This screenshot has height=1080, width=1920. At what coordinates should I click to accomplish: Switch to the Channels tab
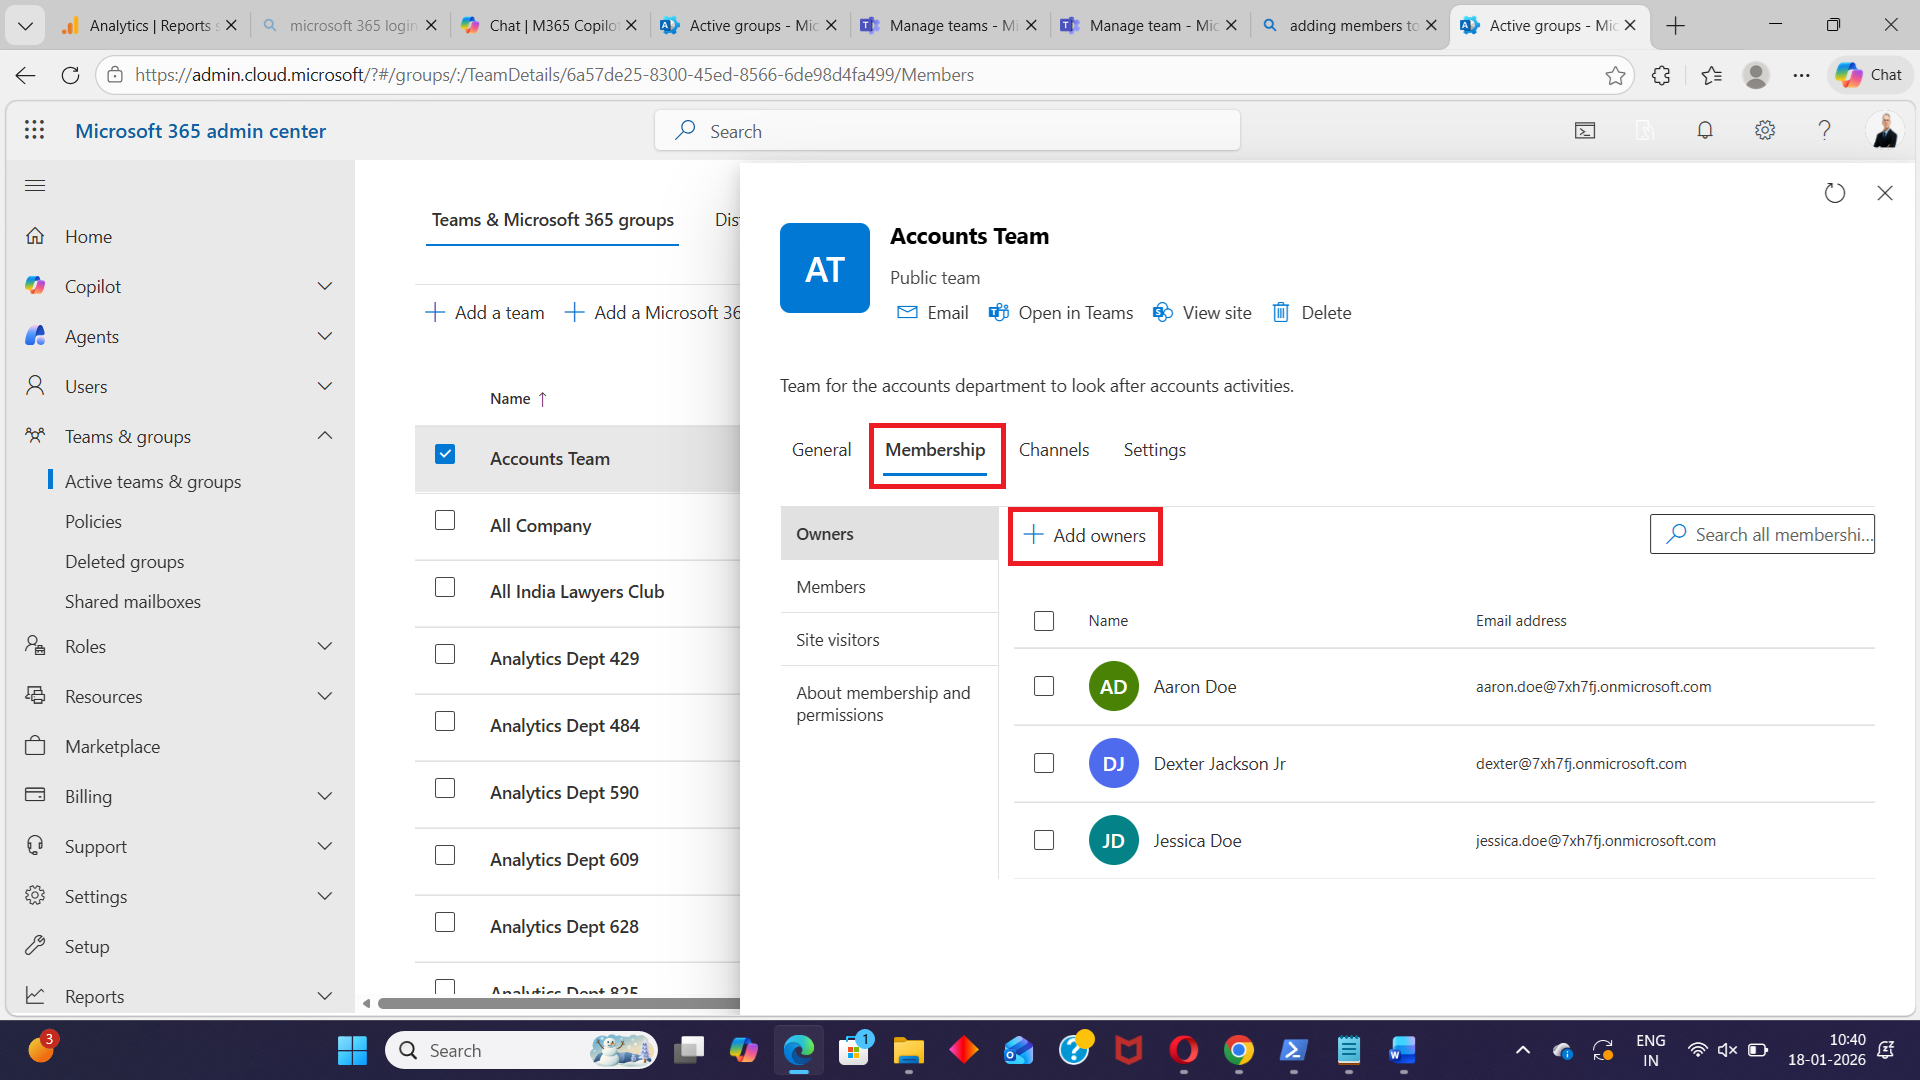click(1054, 450)
